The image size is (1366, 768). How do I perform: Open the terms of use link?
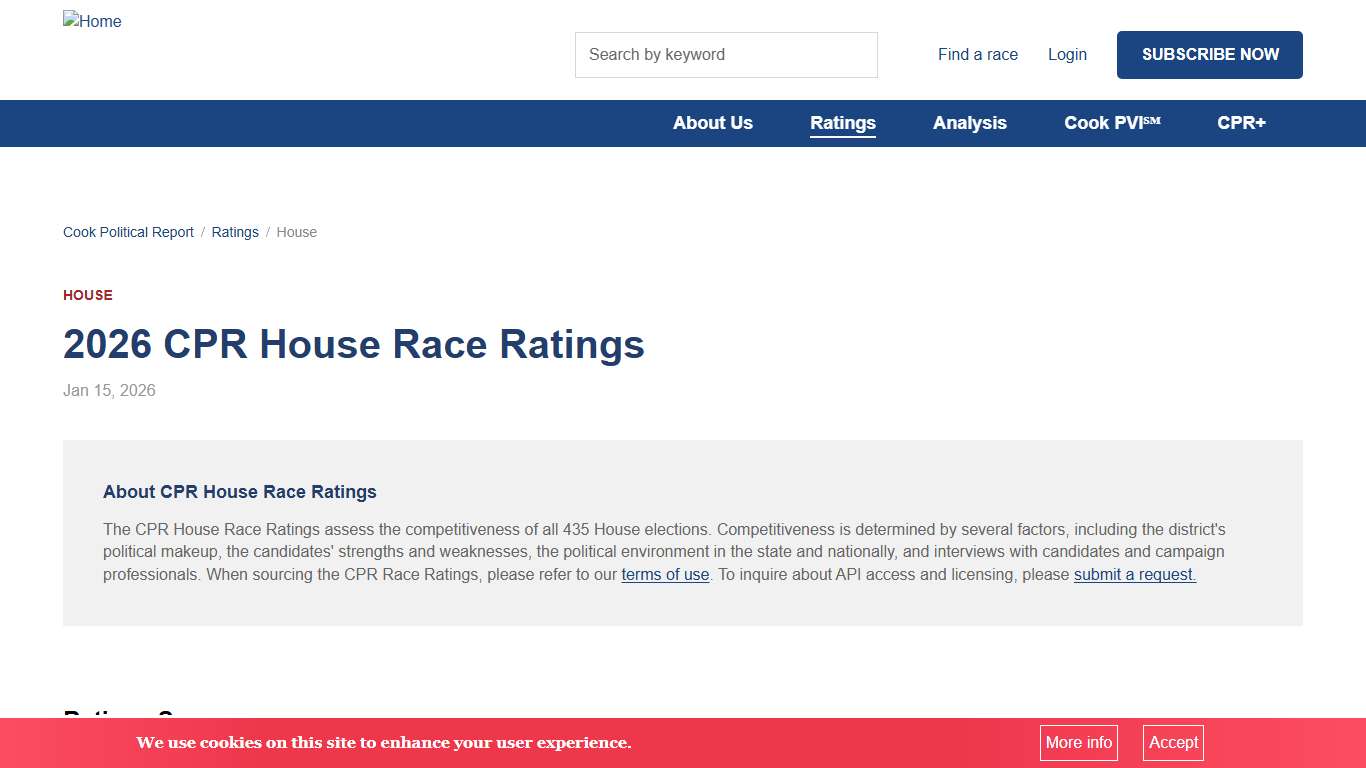point(665,575)
